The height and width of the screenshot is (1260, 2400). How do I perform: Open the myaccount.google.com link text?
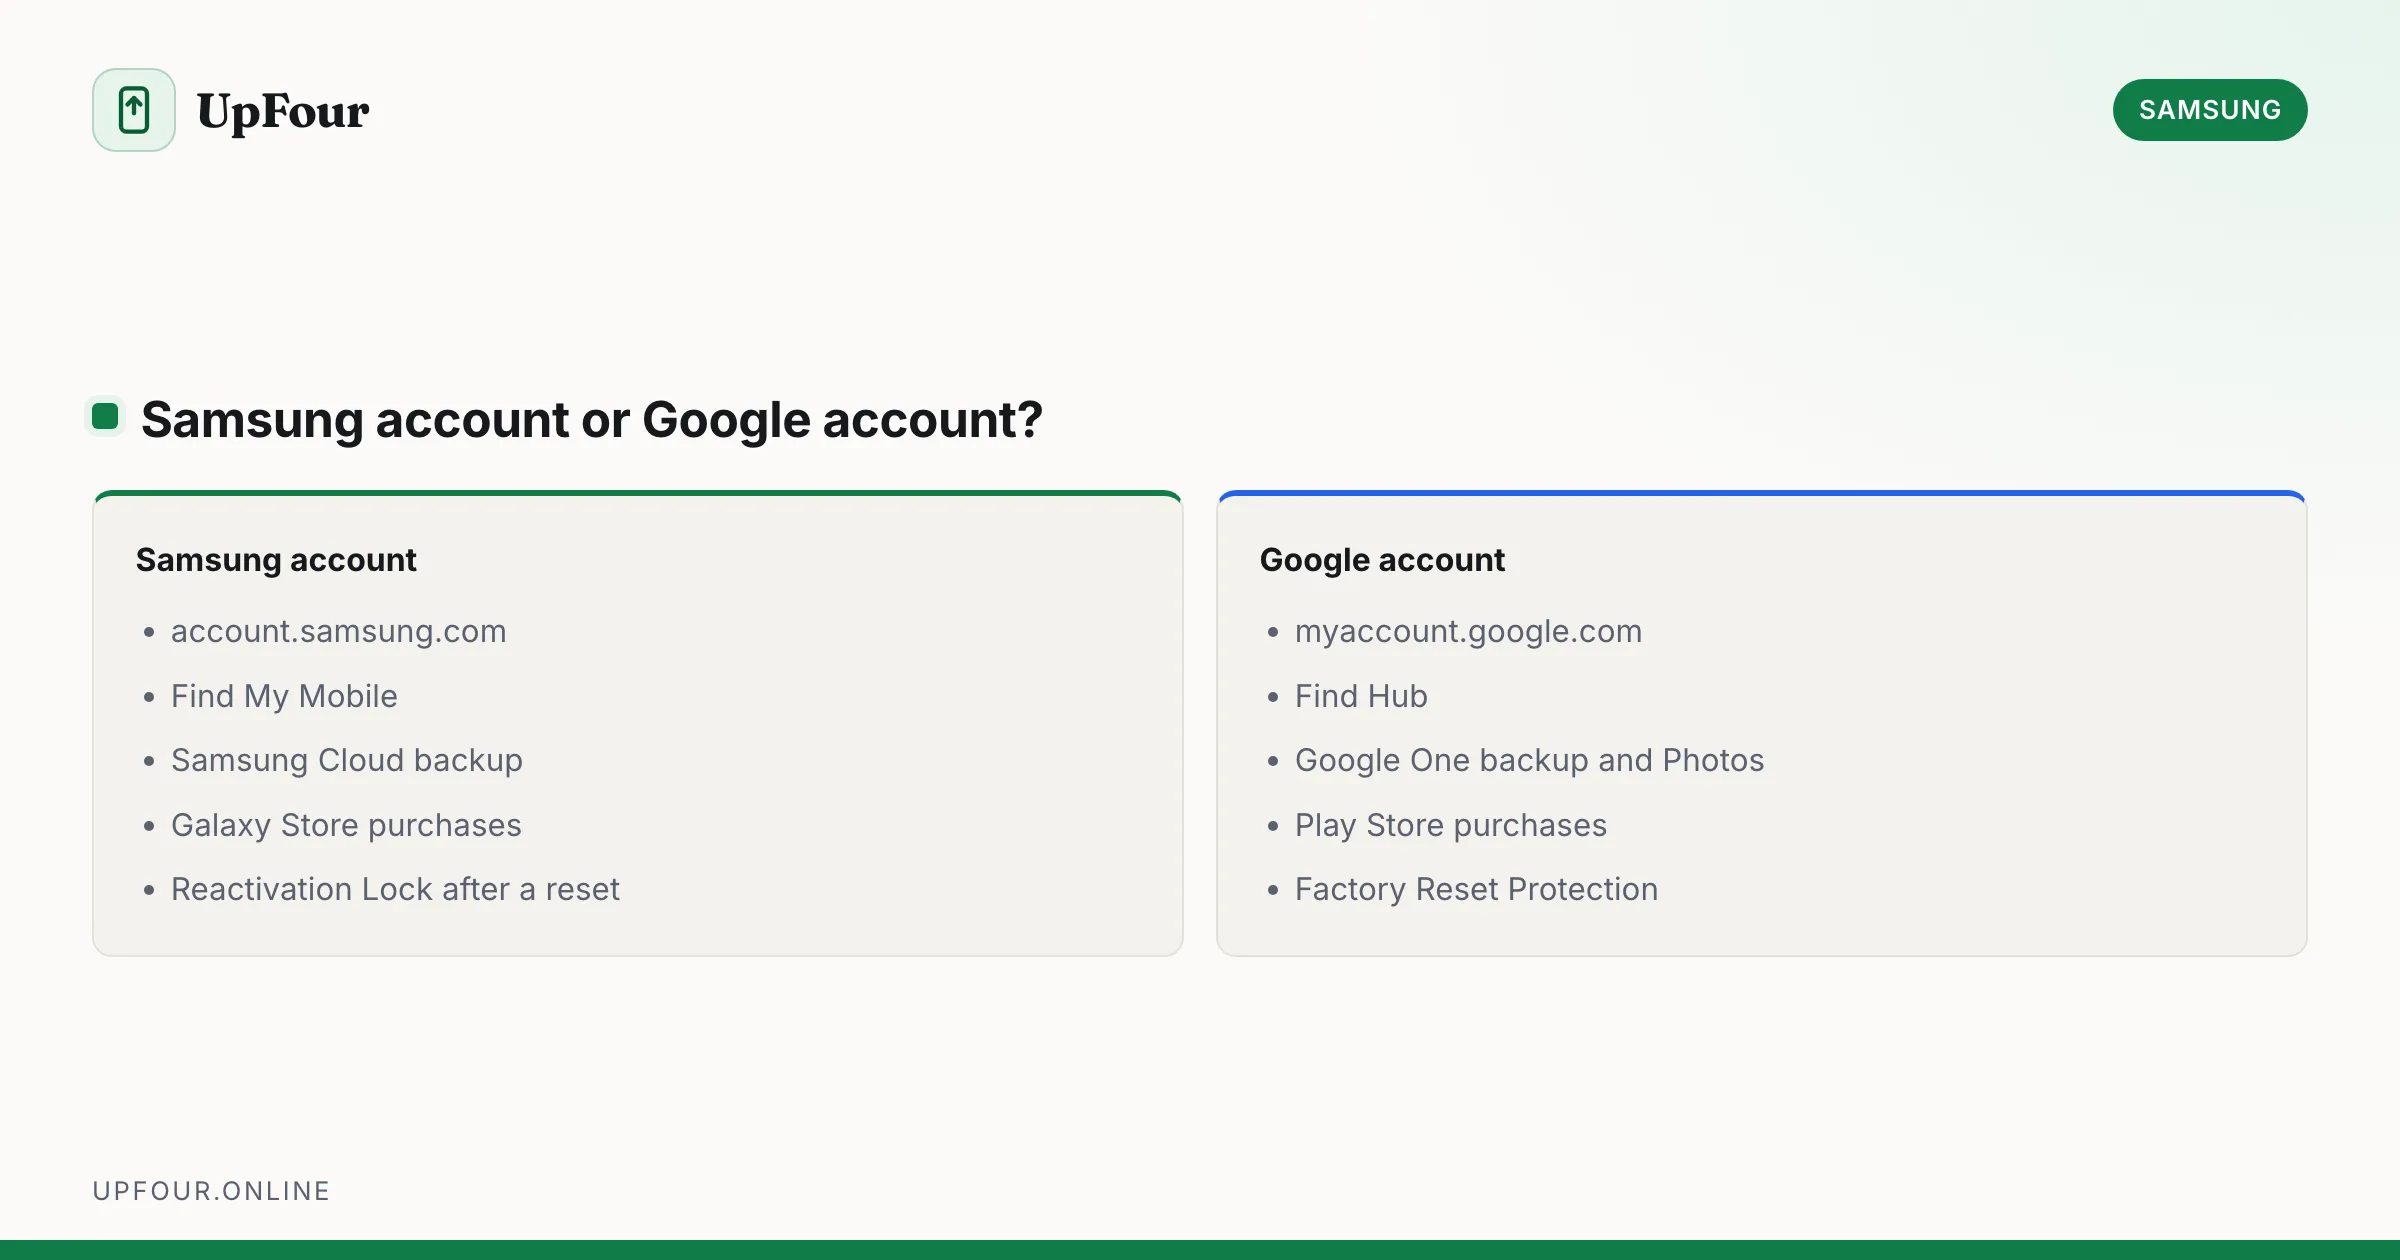click(x=1468, y=631)
